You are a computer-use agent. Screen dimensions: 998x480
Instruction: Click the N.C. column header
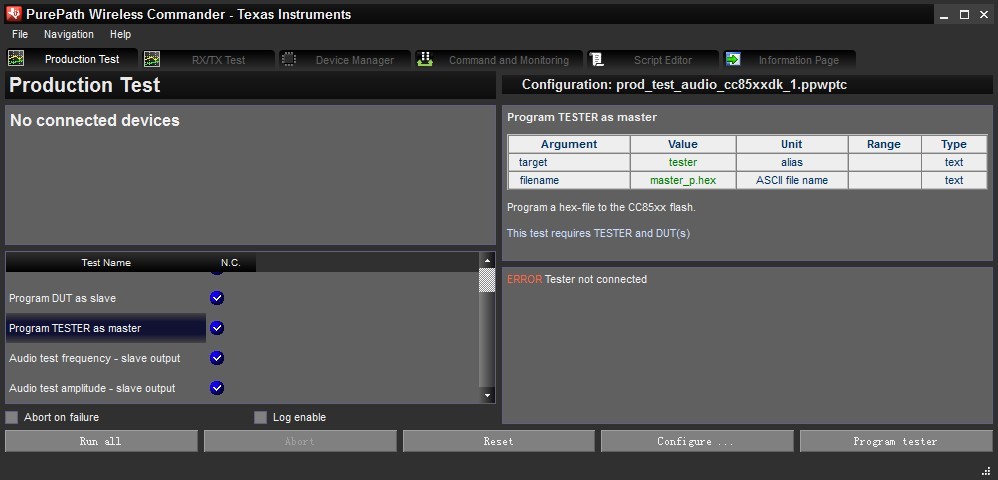click(231, 262)
